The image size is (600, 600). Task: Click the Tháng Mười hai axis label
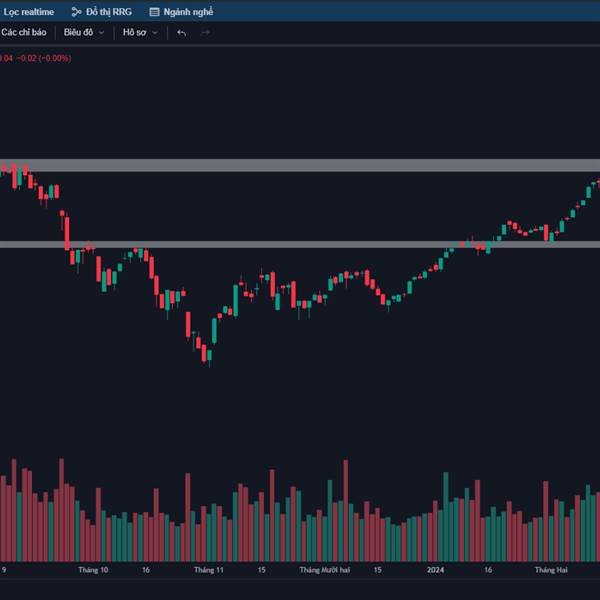[324, 570]
